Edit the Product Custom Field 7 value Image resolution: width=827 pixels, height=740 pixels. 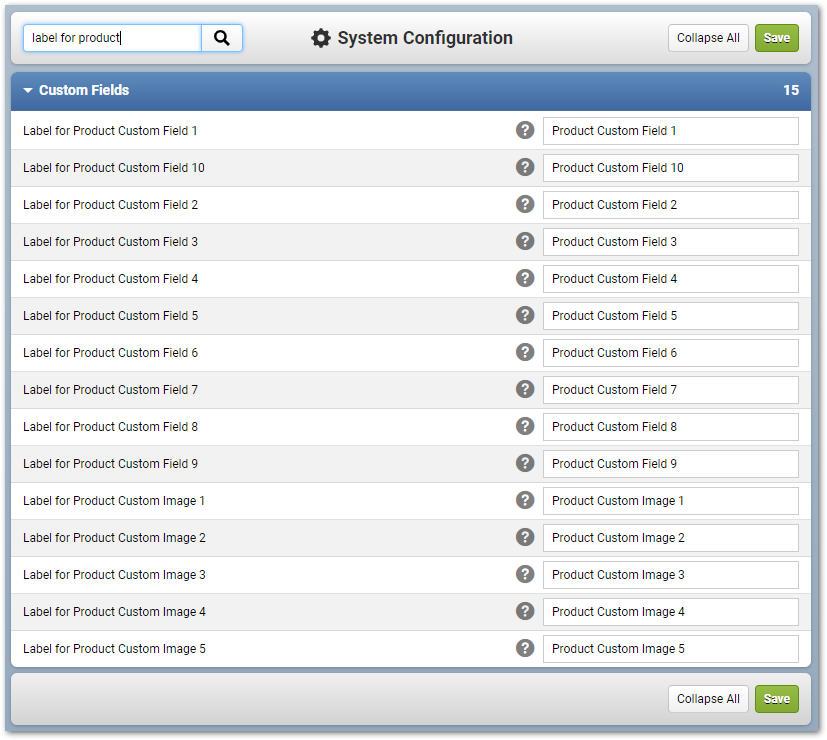(x=670, y=390)
